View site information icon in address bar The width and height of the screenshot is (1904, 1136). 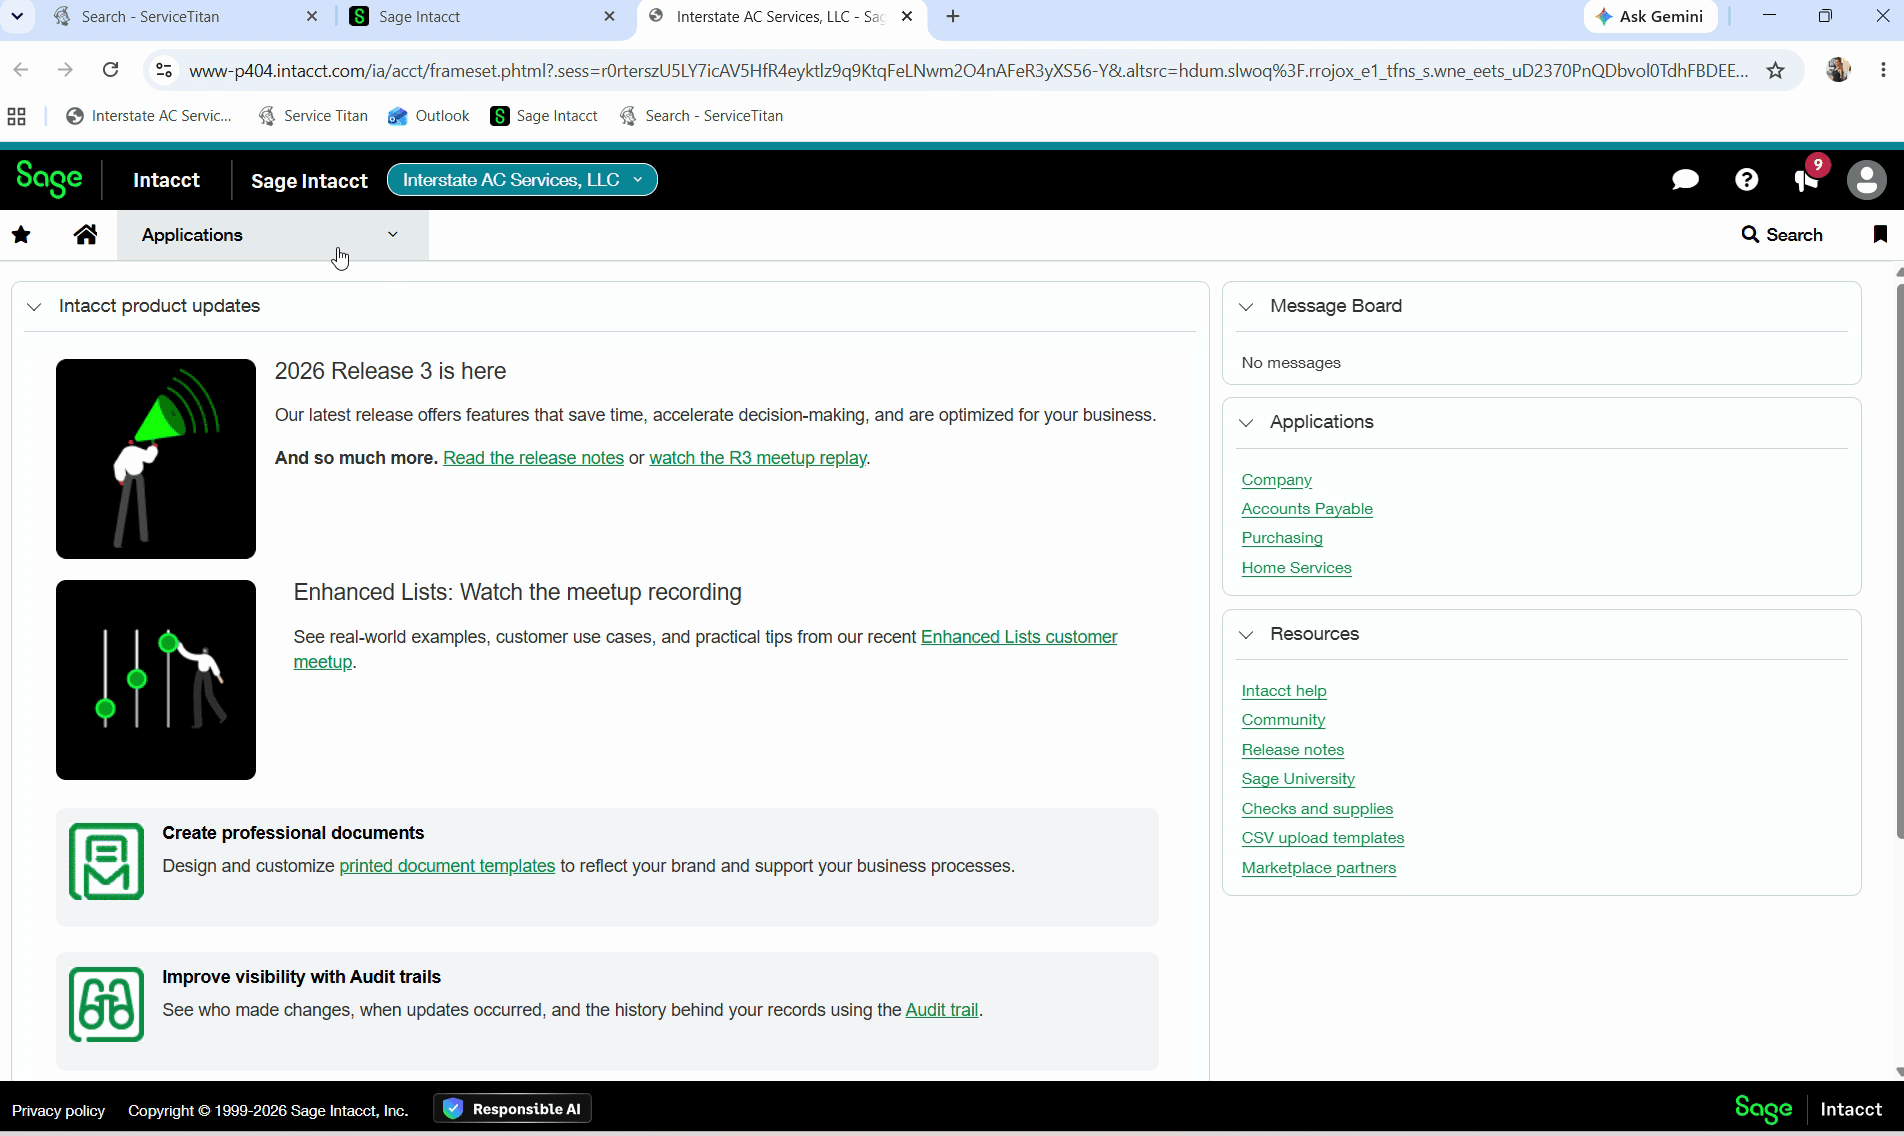click(x=164, y=70)
